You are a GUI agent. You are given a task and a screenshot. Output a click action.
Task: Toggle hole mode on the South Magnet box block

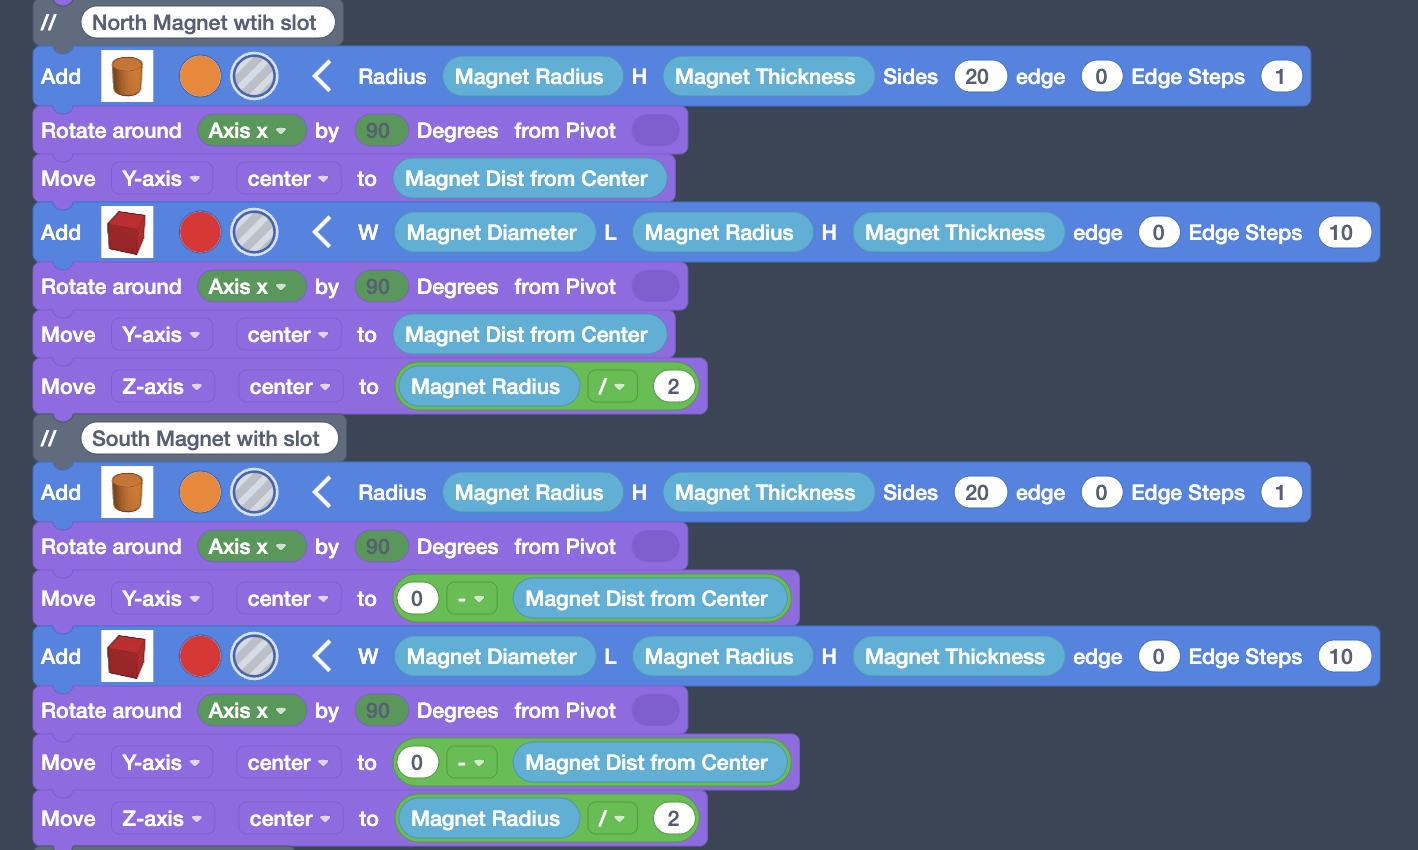(254, 656)
